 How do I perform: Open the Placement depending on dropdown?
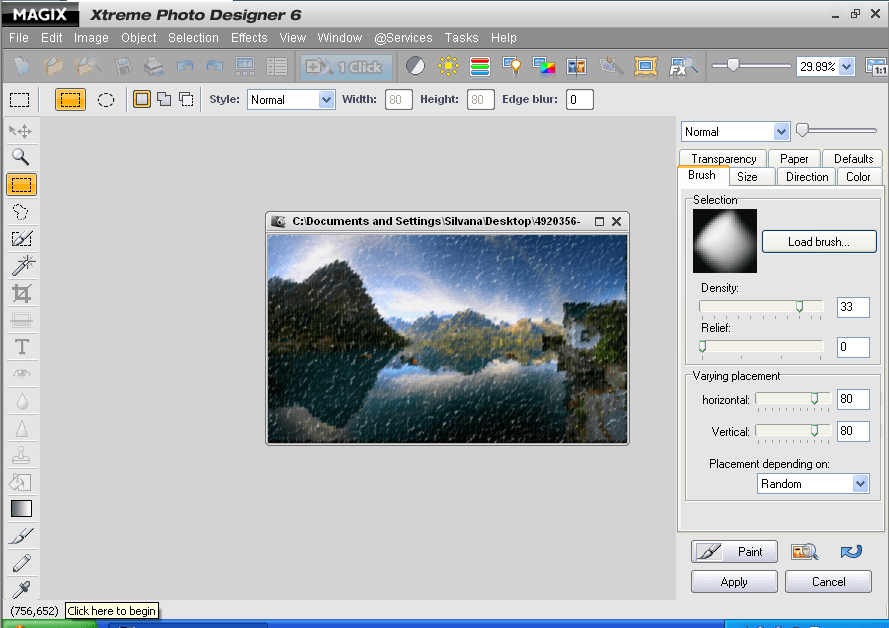pos(813,483)
